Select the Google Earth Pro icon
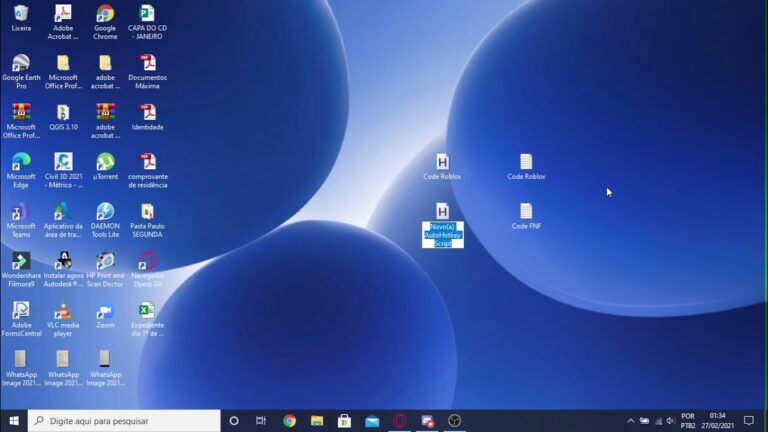The height and width of the screenshot is (432, 768). (21, 63)
